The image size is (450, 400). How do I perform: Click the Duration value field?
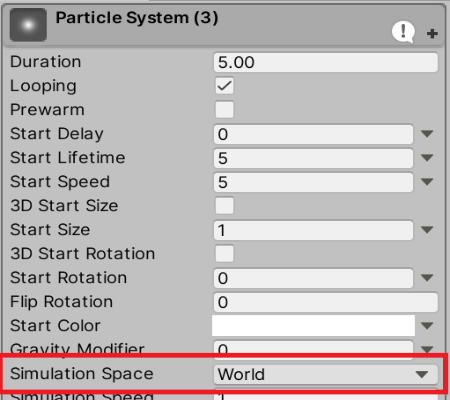[326, 62]
